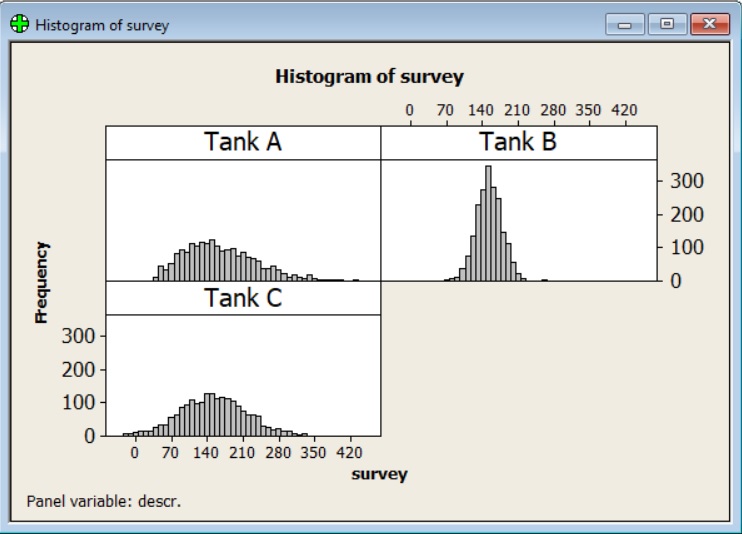Click the tallest bar in Tank B histogram

(488, 223)
